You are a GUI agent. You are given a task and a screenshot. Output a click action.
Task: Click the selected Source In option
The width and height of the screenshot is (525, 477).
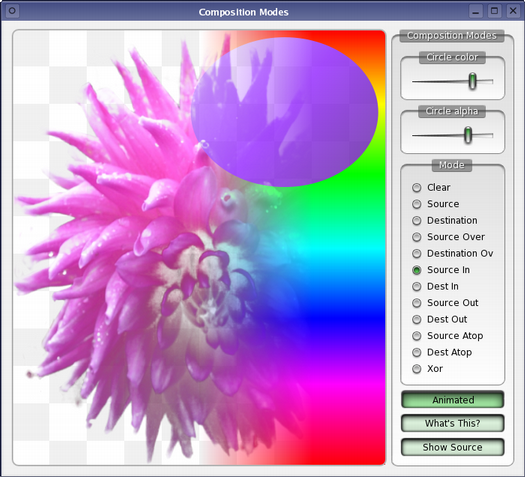point(441,270)
